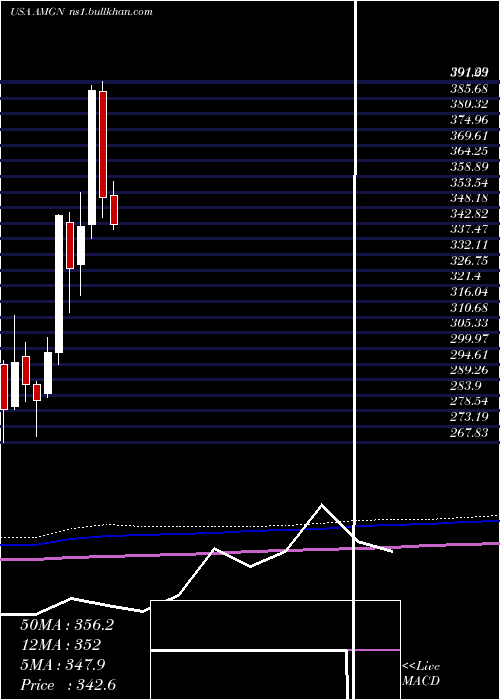The image size is (500, 700).
Task: Click the 'Price : 342.6' readout
Action: [x=68, y=685]
